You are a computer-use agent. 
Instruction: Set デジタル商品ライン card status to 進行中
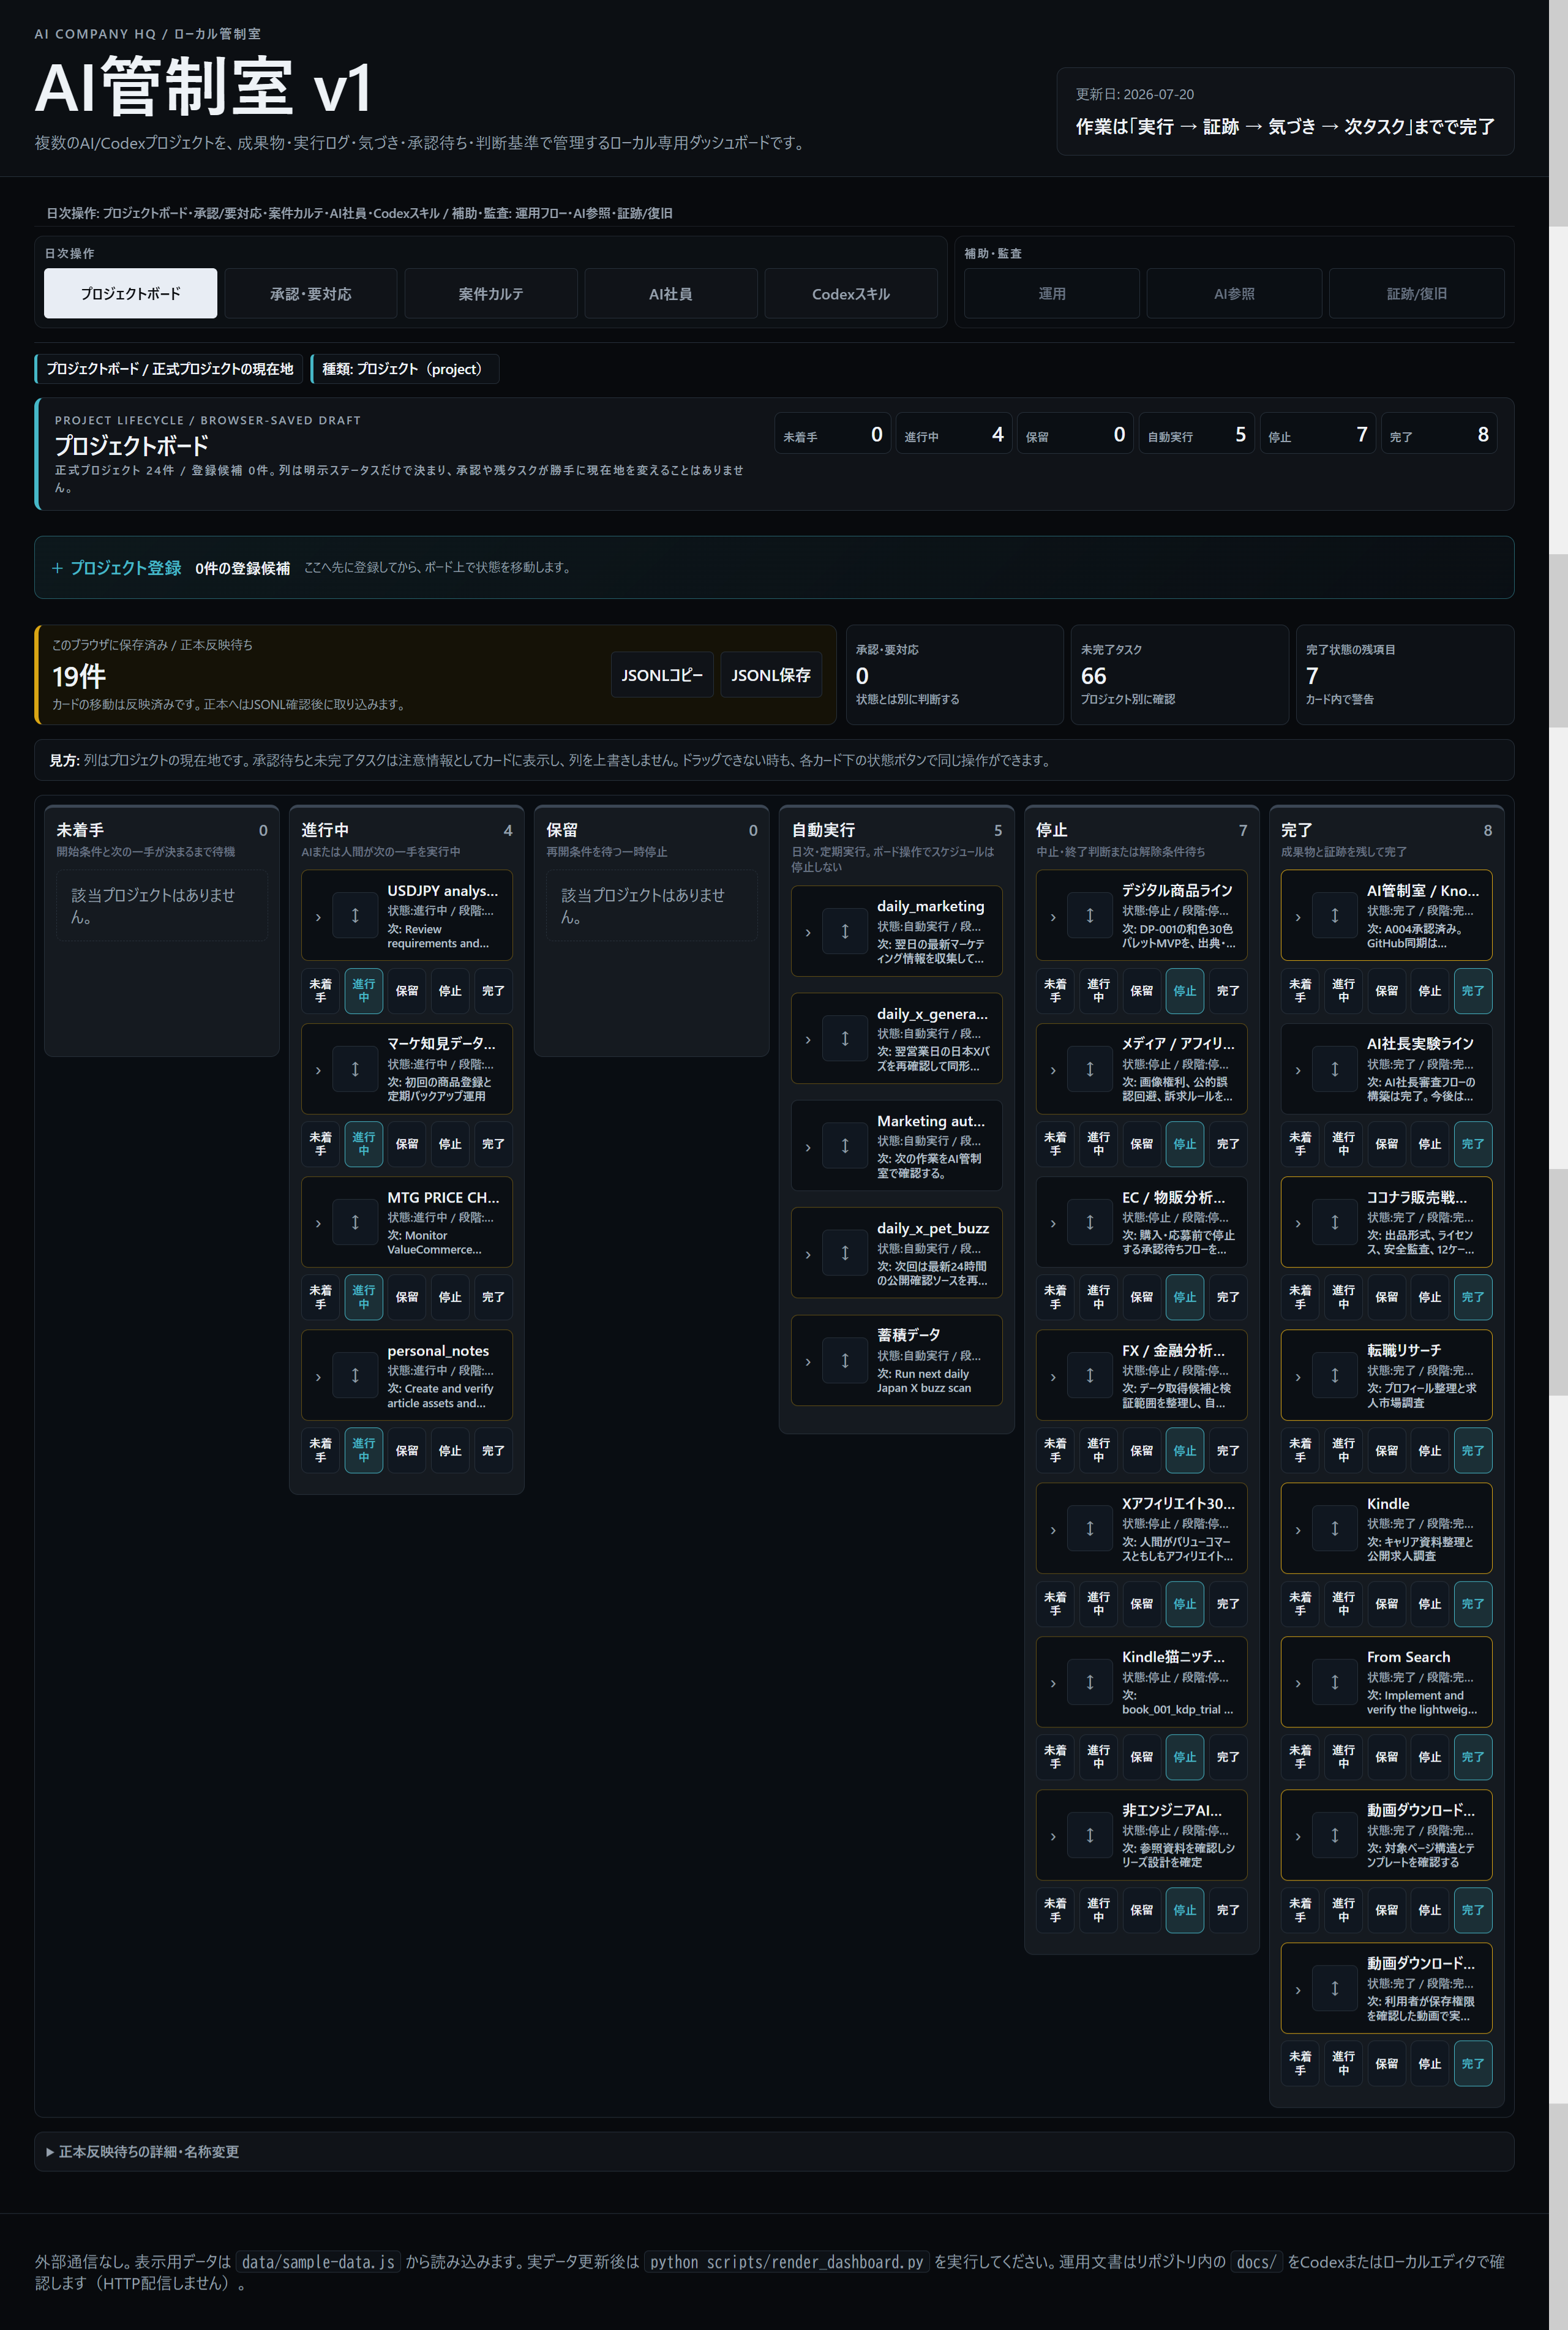coord(1099,991)
